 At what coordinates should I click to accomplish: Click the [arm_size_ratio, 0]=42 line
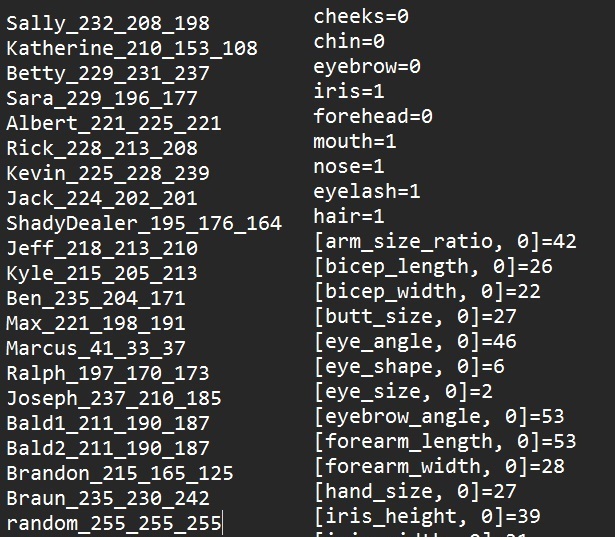coord(445,242)
